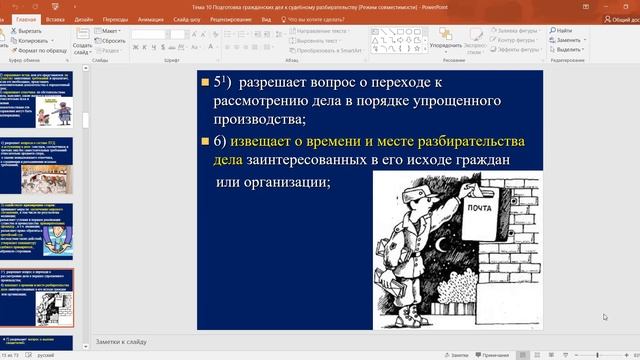This screenshot has width=640, height=360.
Task: Open the Section (Раздел) dropdown
Action: (108, 51)
